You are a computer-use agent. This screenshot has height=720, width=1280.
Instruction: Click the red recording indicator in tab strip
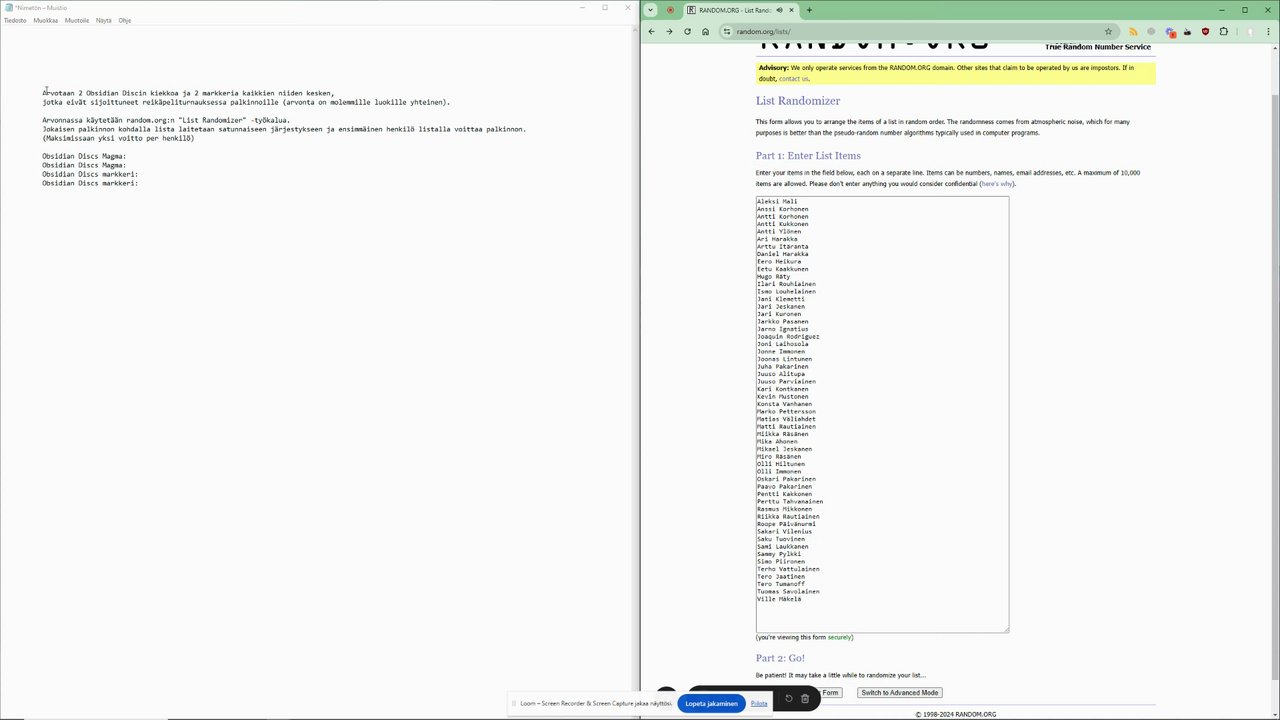pyautogui.click(x=670, y=10)
